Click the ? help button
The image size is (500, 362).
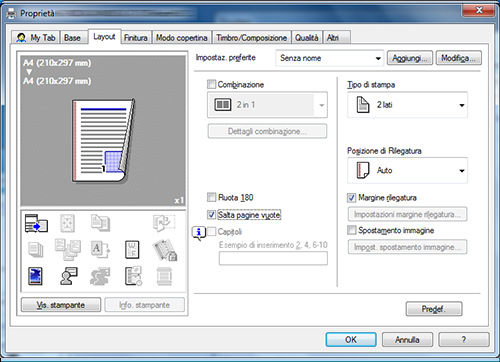(x=464, y=340)
